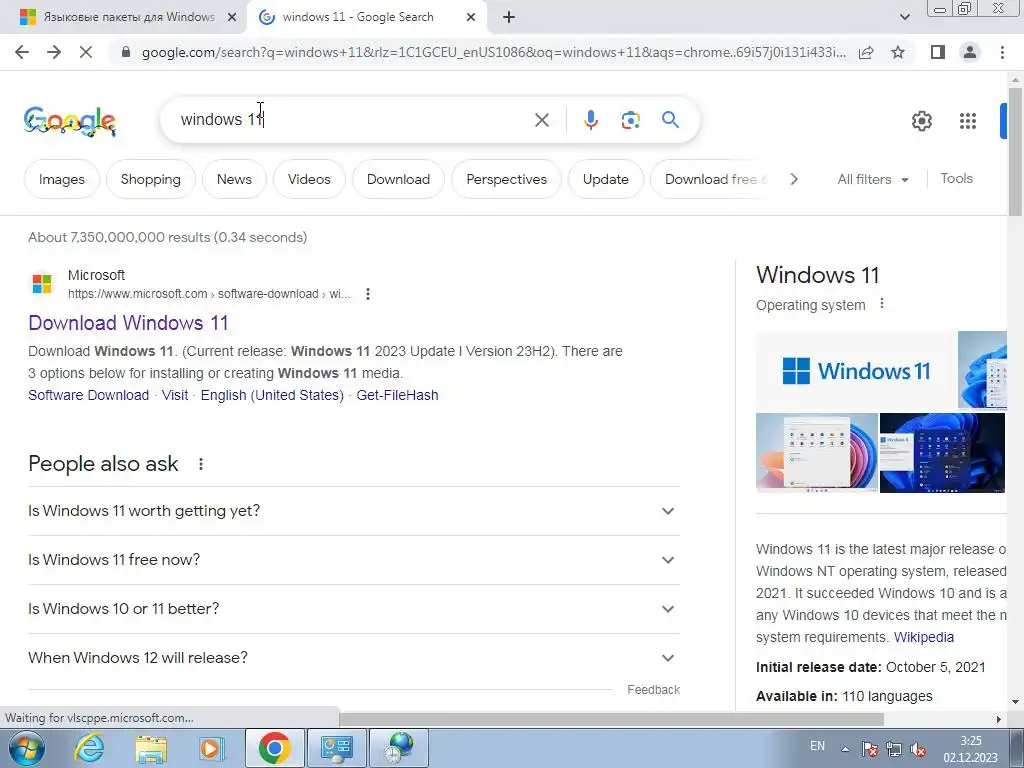Click the horizontal scrollbar thumb
The height and width of the screenshot is (768, 1024).
point(611,719)
